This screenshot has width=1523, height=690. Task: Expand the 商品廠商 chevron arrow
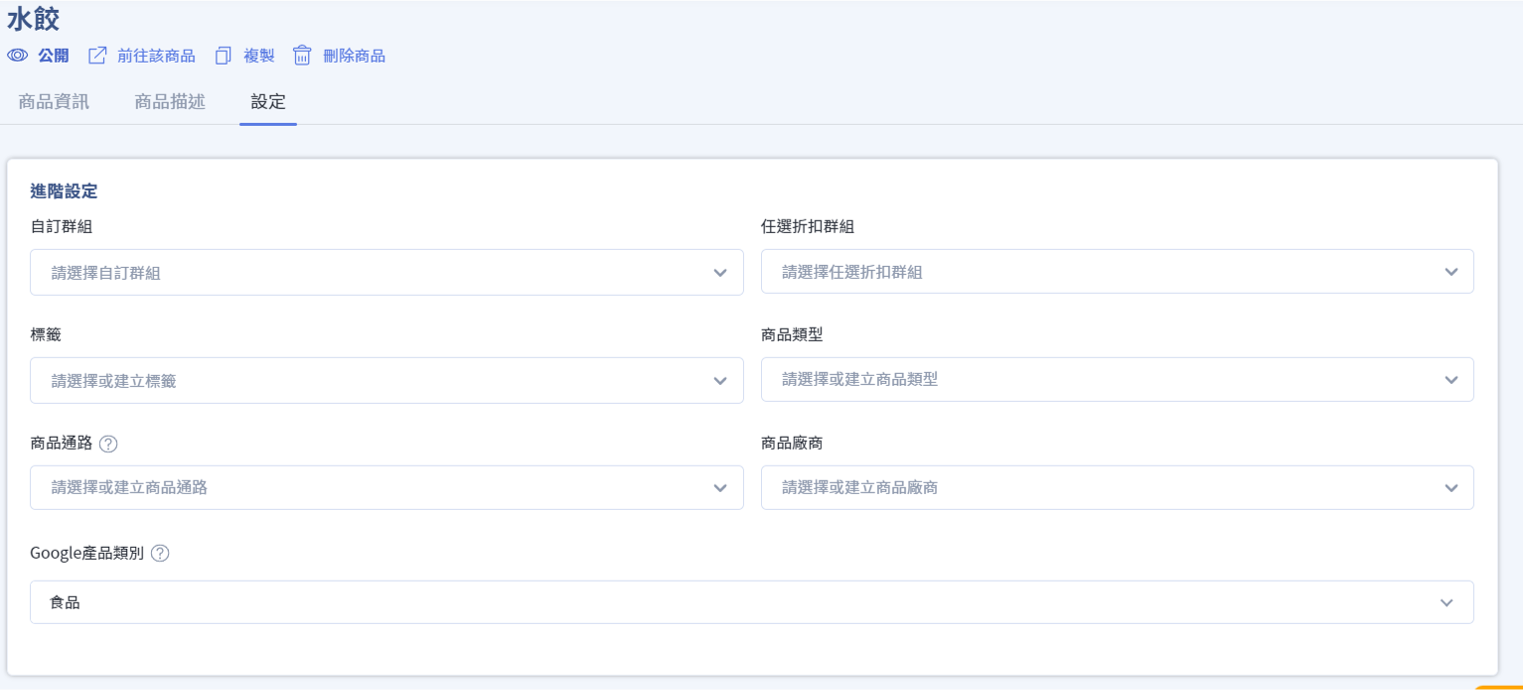pos(1451,488)
